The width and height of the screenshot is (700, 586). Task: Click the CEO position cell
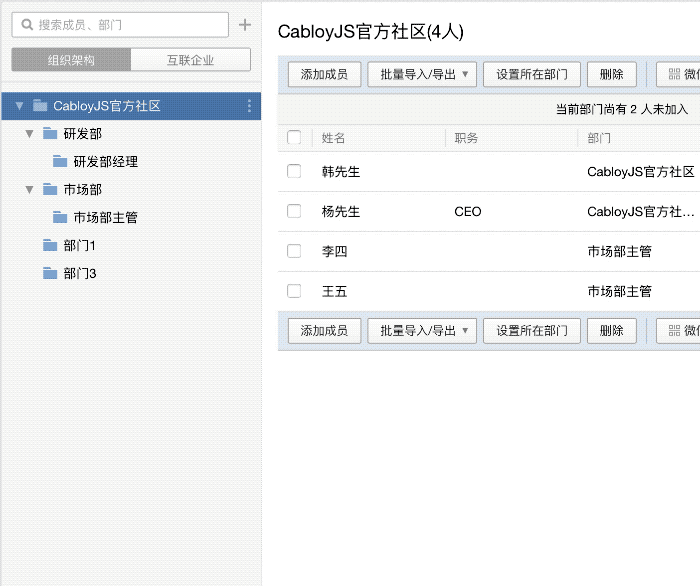(468, 212)
